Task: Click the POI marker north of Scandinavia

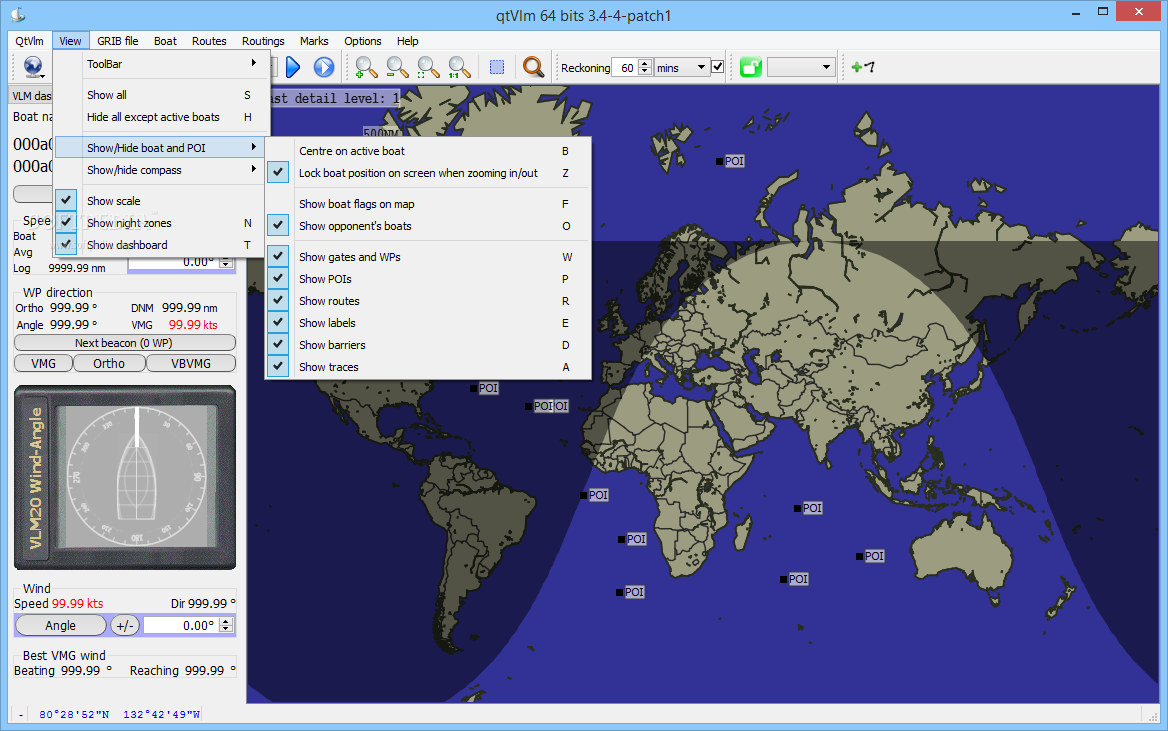Action: (730, 161)
